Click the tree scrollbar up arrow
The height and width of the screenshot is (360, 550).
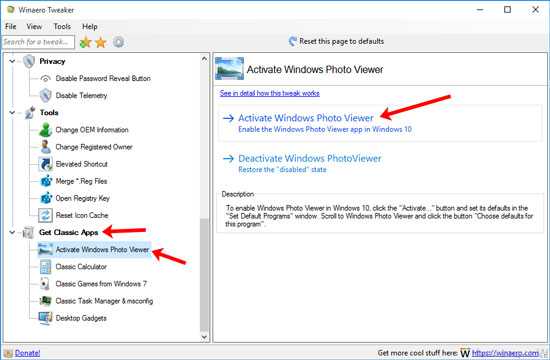204,59
